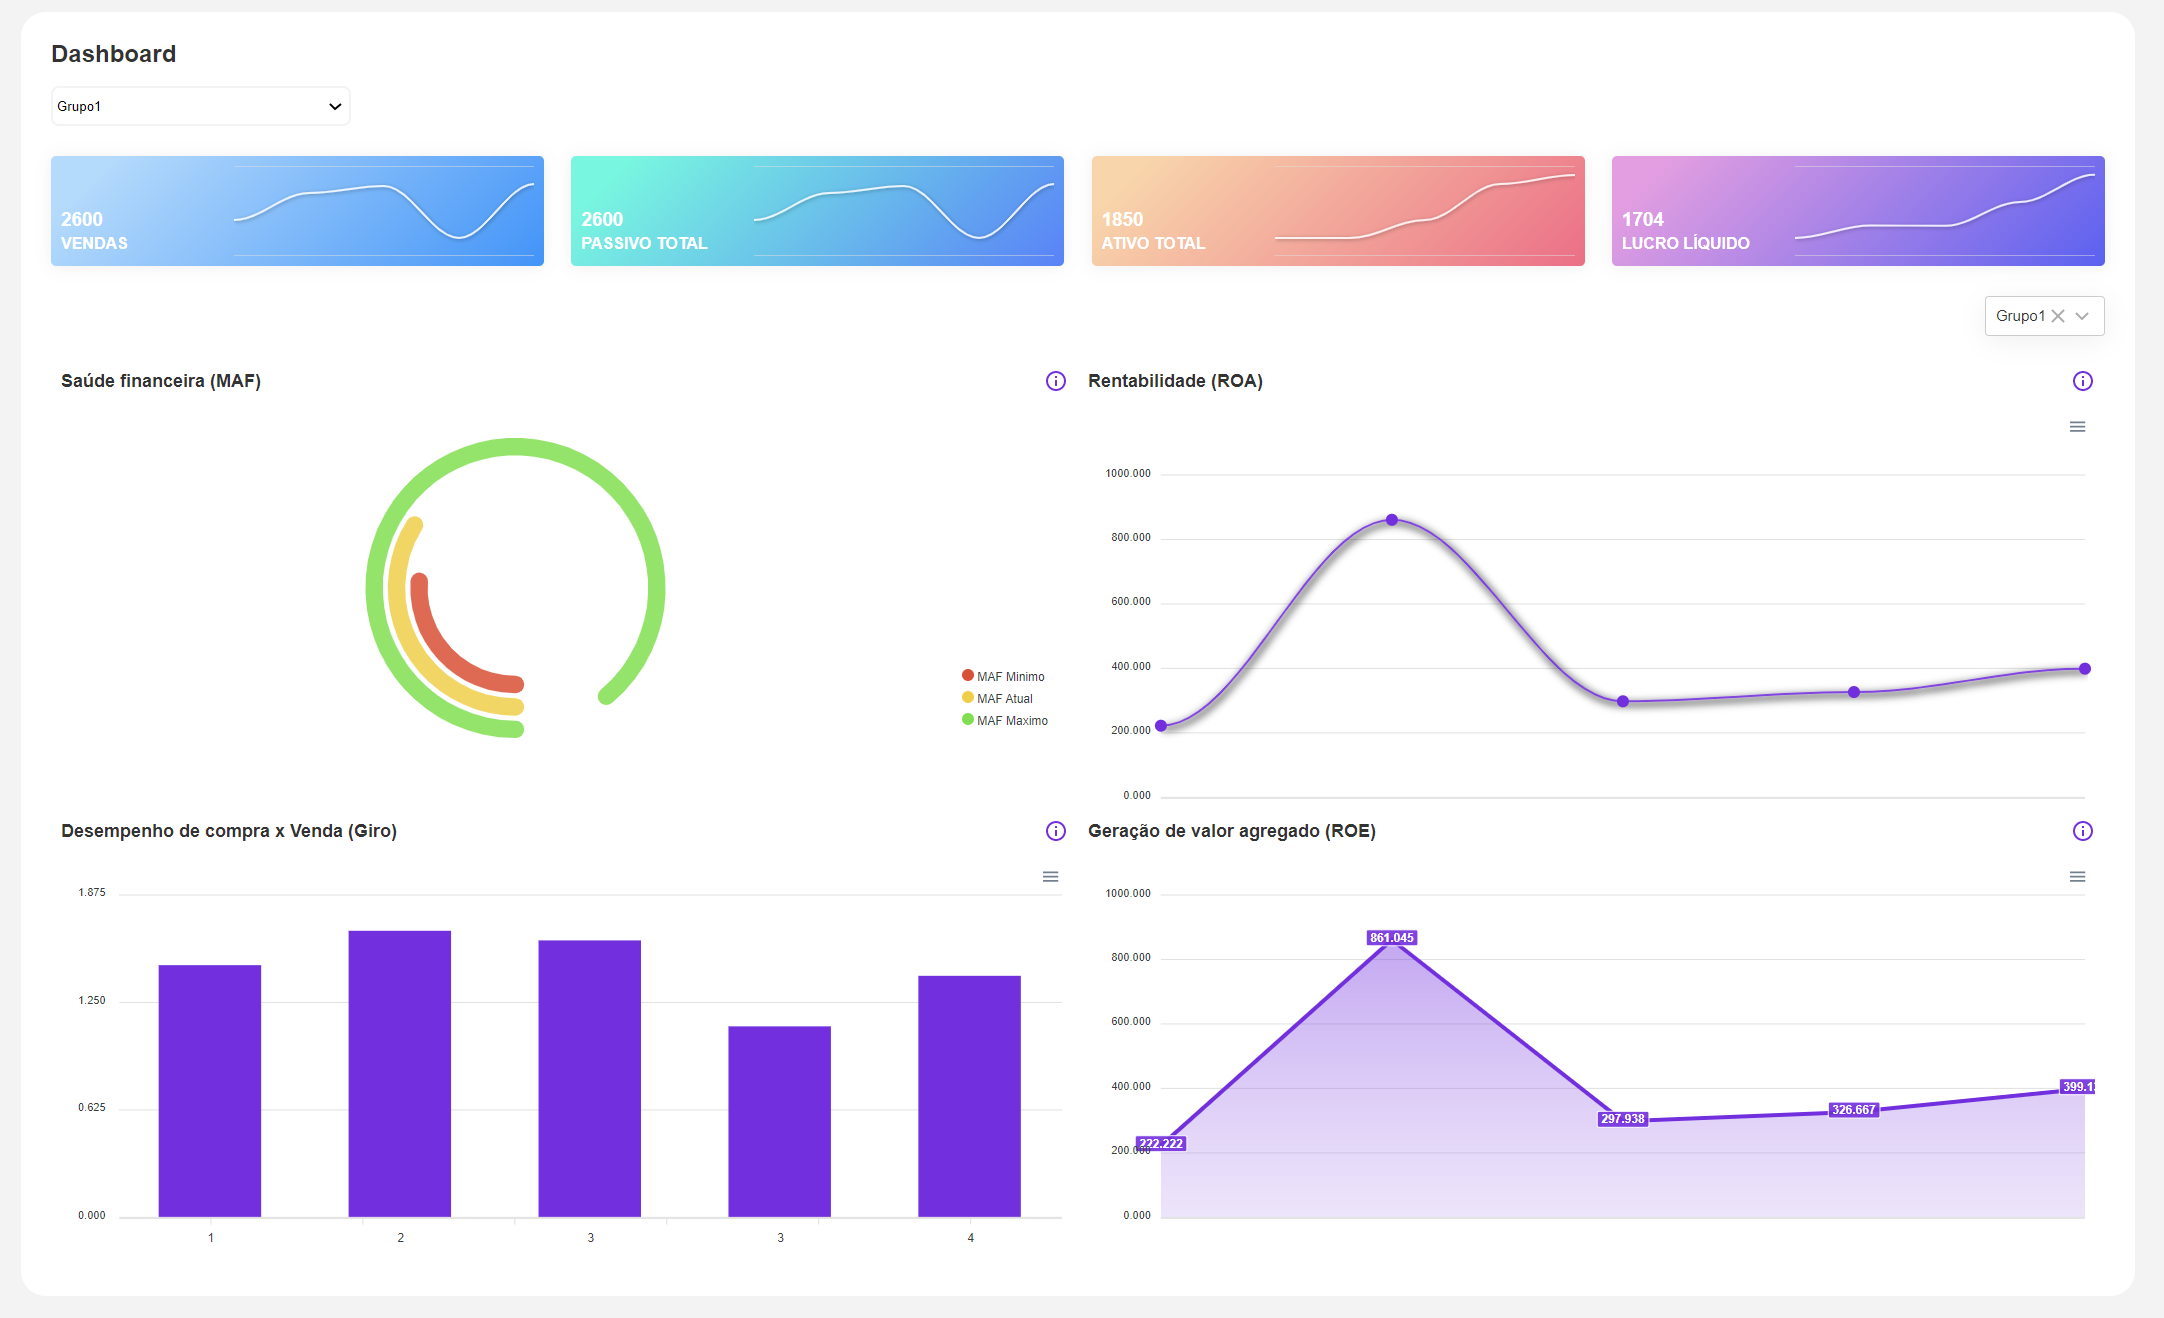The height and width of the screenshot is (1318, 2164).
Task: Click the 222.222 data label in ROE chart
Action: pos(1161,1144)
